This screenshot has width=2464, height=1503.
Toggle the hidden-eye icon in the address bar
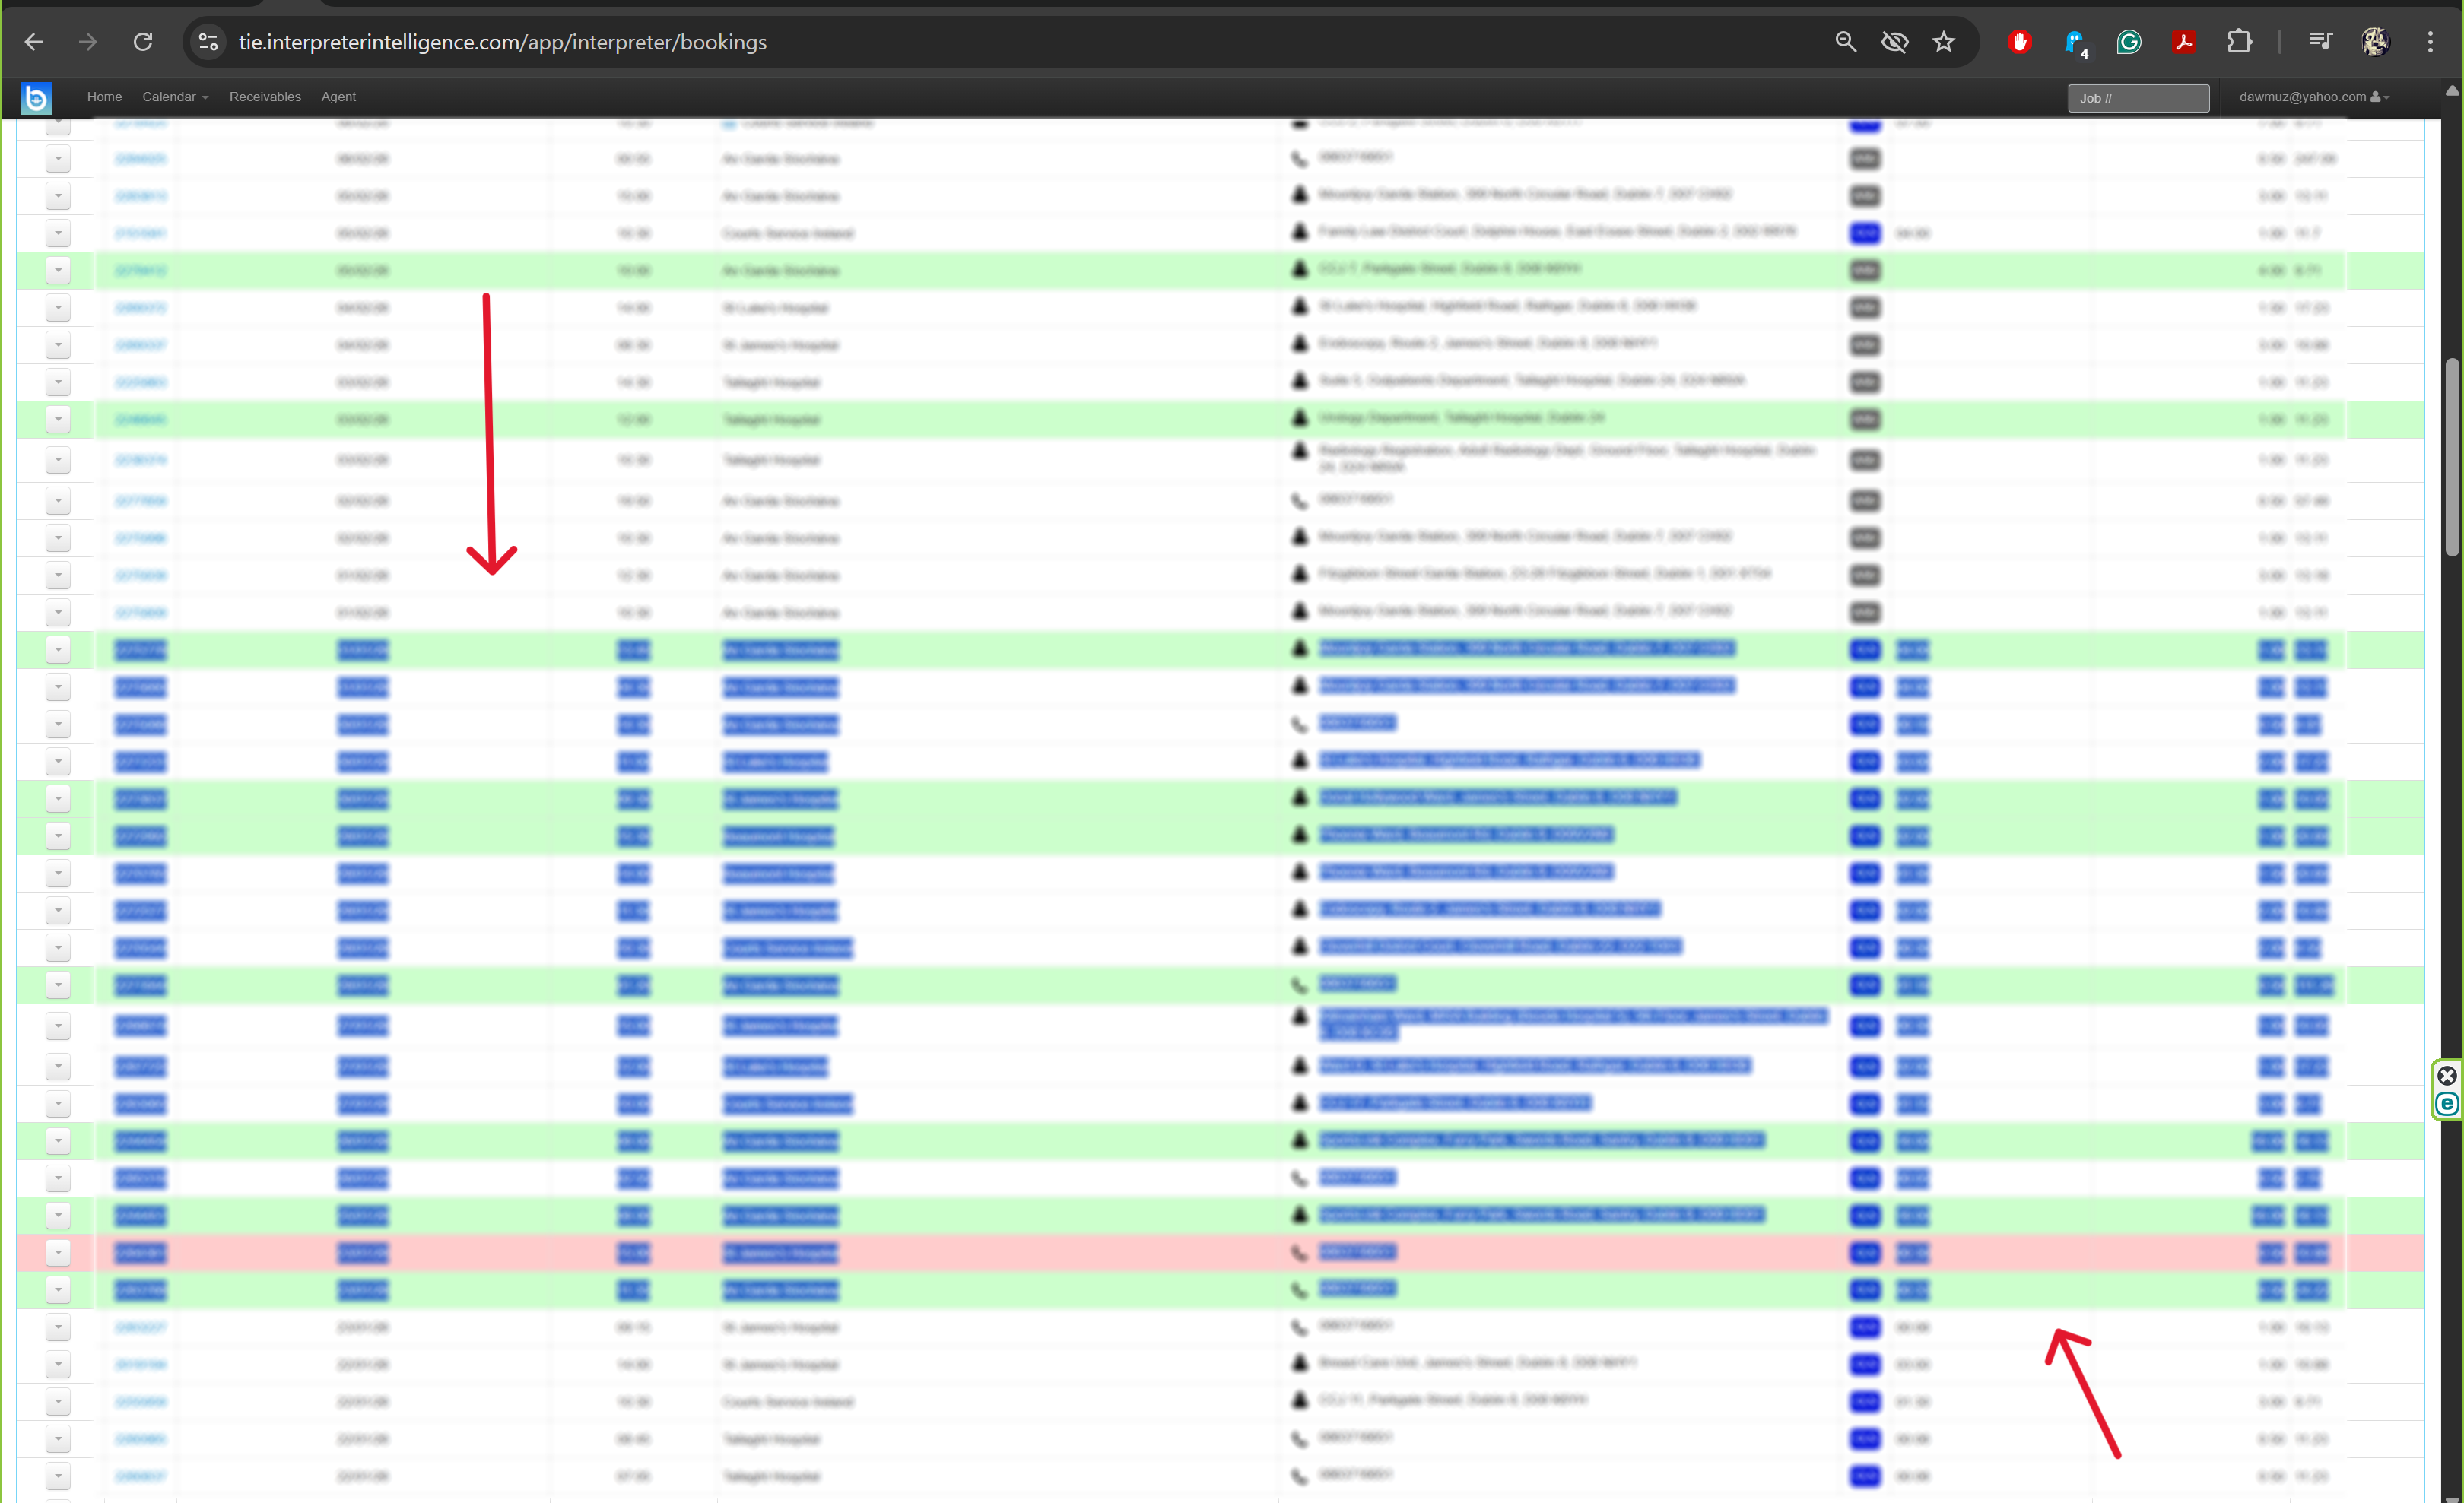tap(1894, 42)
